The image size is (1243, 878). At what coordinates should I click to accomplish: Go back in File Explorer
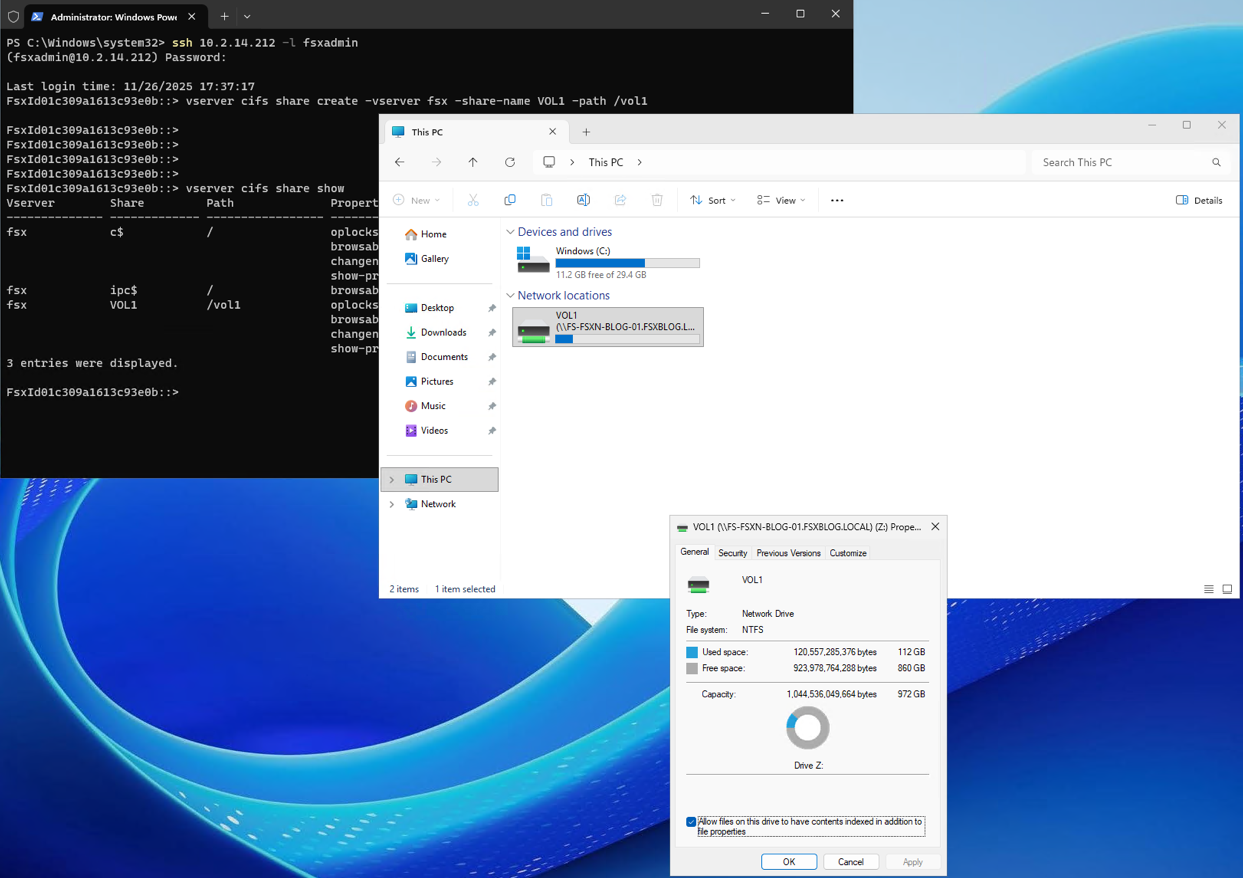click(x=400, y=162)
